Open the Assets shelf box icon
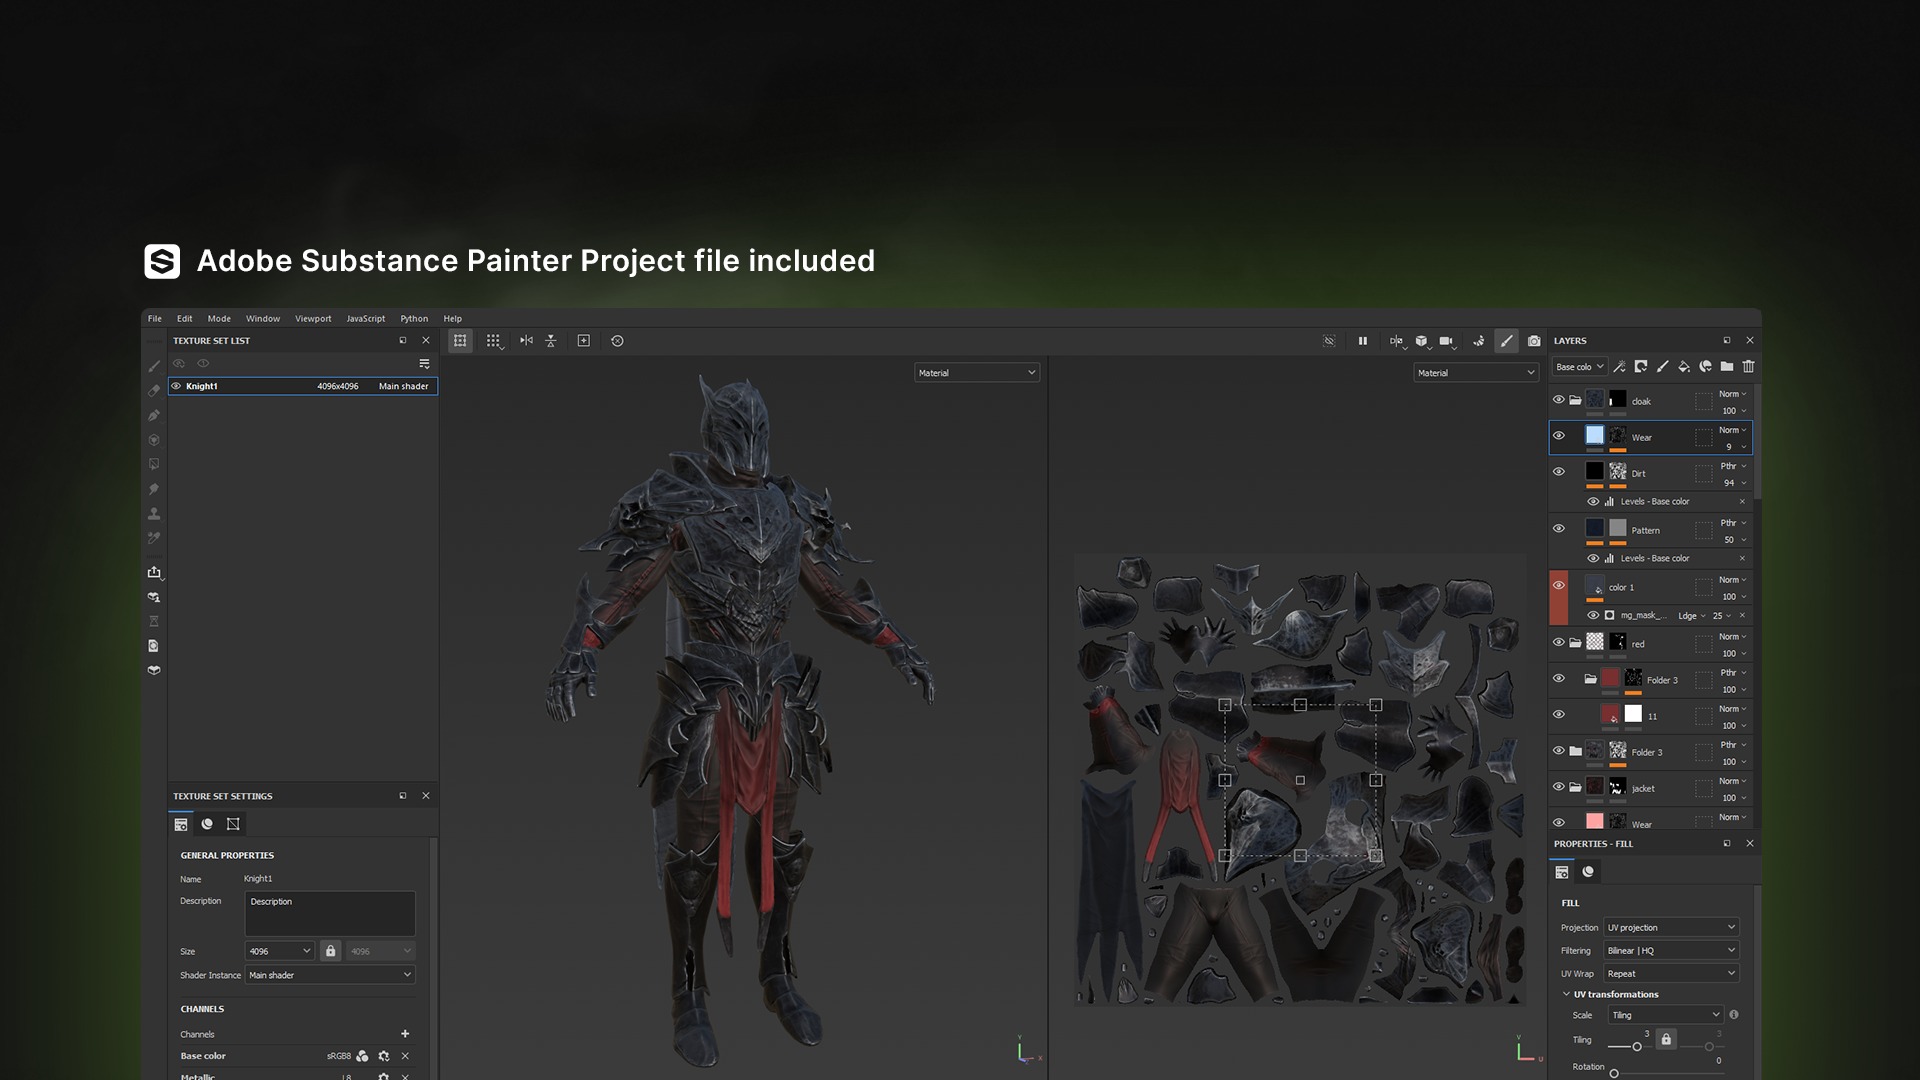Screen dimensions: 1920x1080 coord(154,670)
